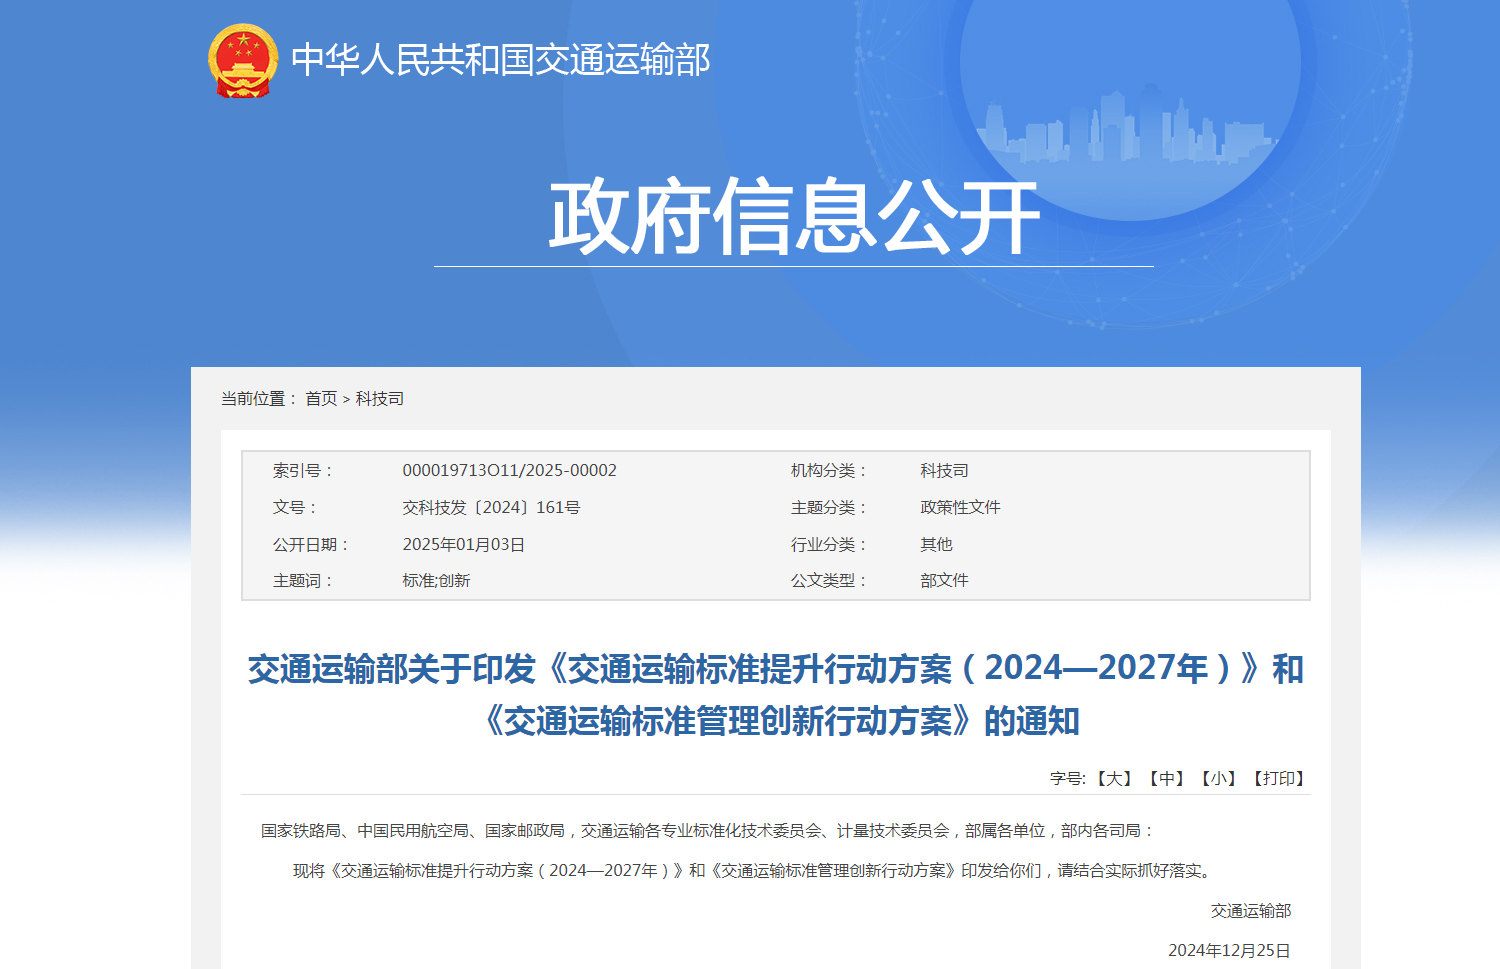This screenshot has width=1500, height=969.
Task: Click the 机构分类 value 科技司
Action: click(944, 471)
